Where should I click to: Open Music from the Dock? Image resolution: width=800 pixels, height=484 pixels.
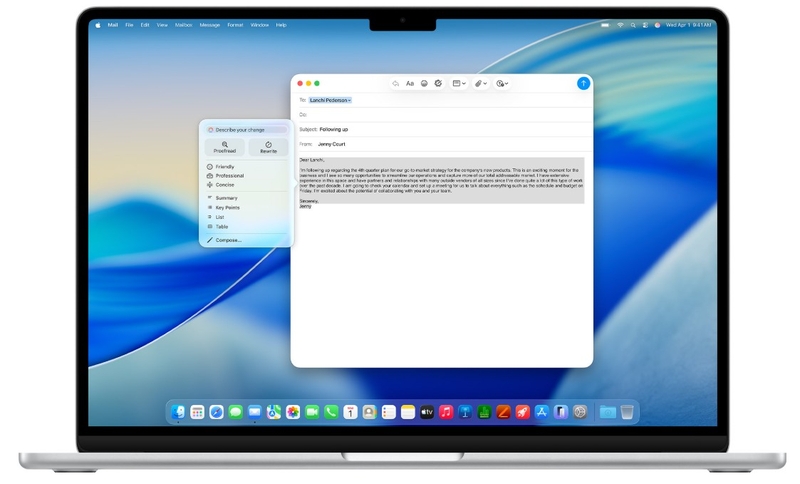click(446, 412)
